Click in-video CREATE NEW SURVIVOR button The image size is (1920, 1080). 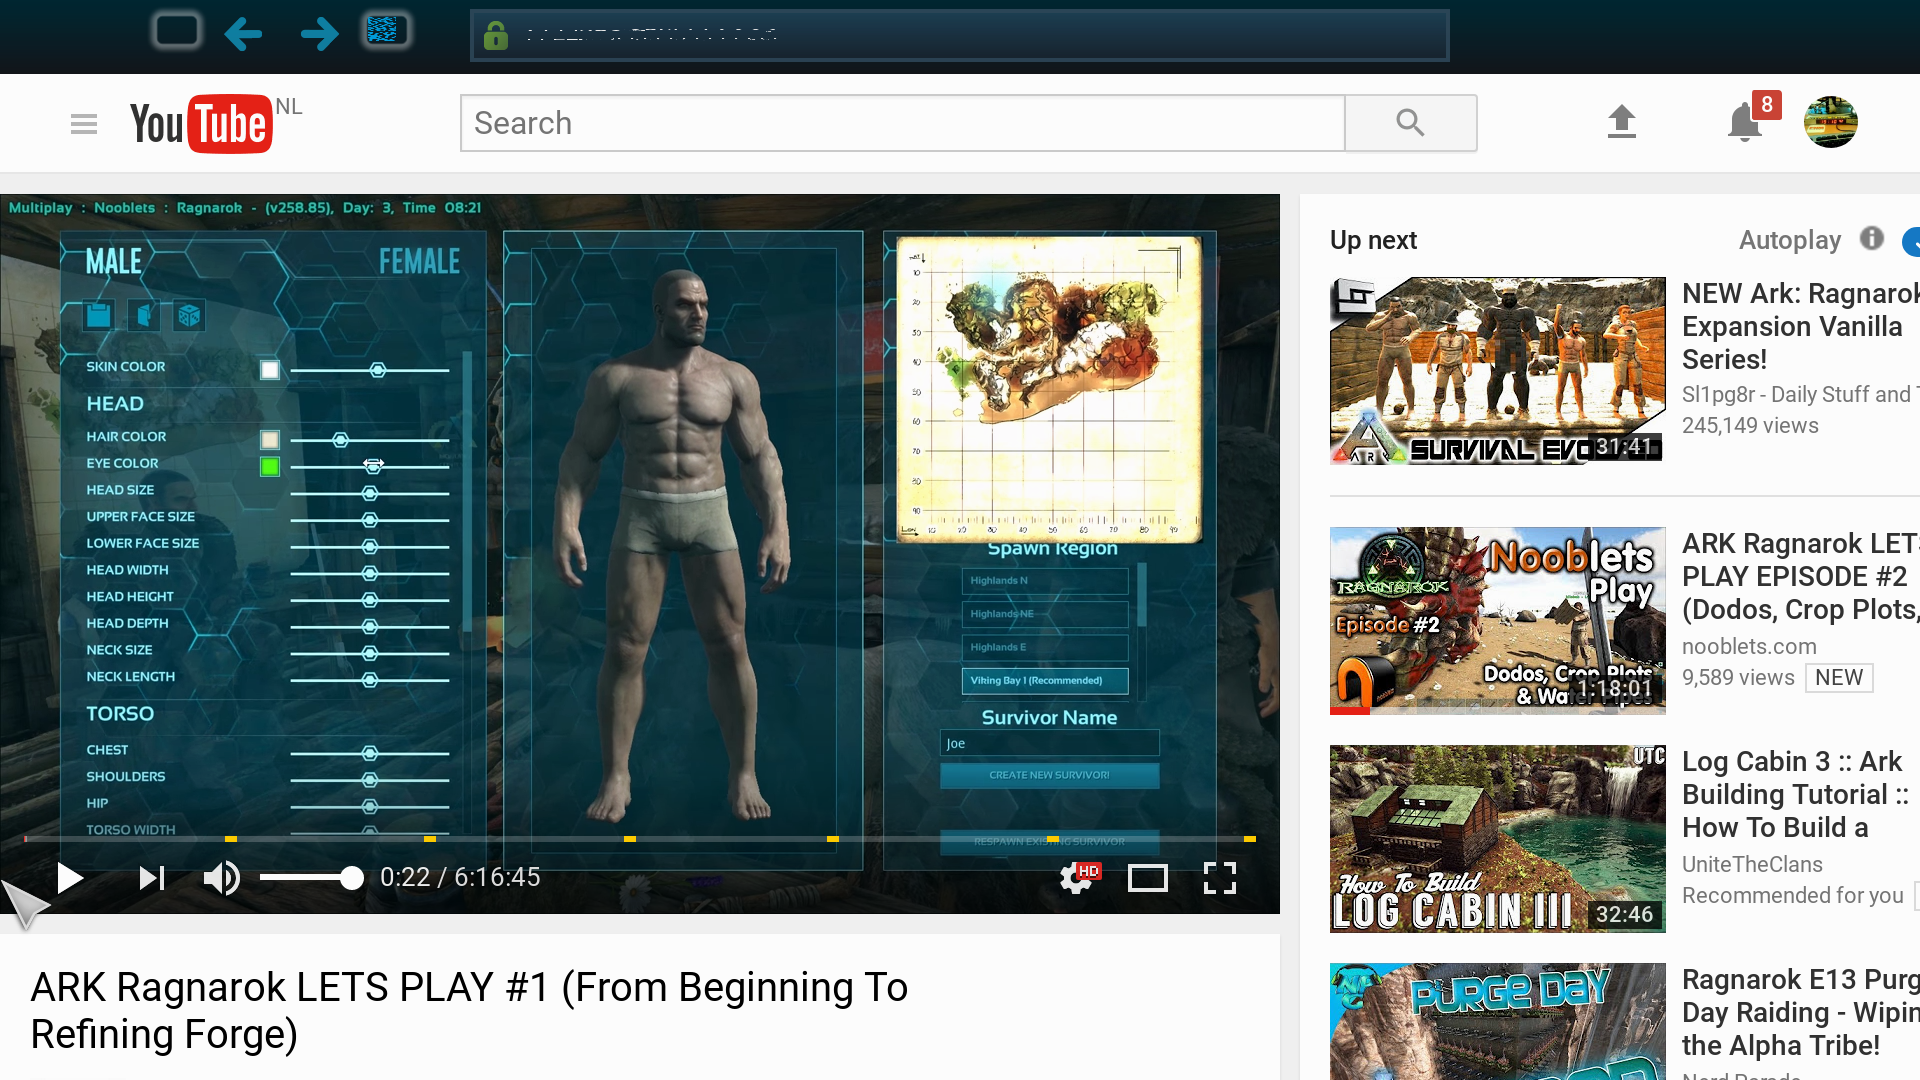(x=1049, y=775)
